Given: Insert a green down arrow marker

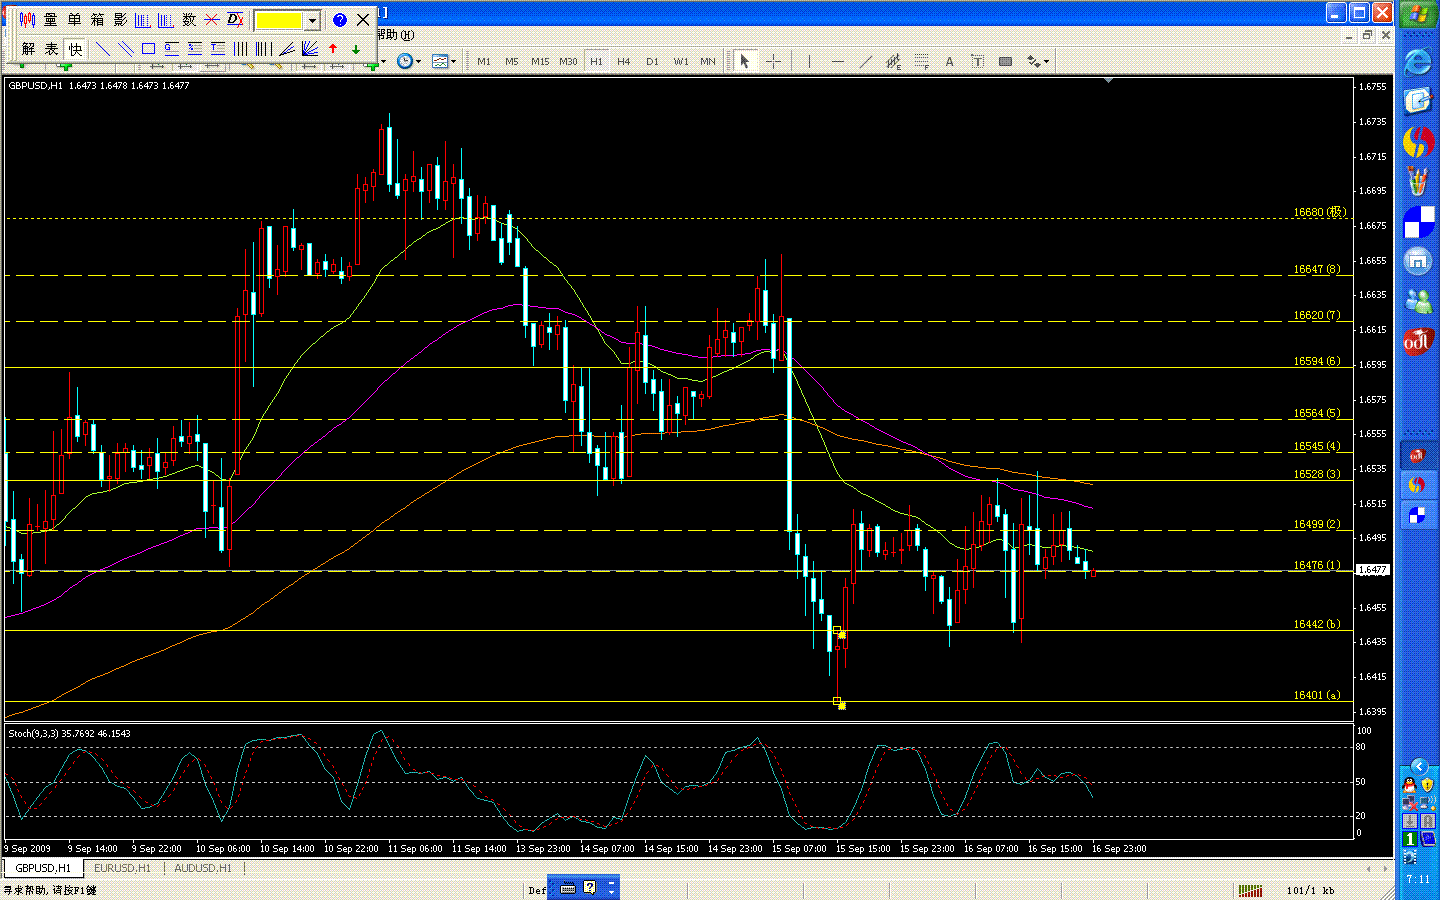Looking at the screenshot, I should pyautogui.click(x=356, y=49).
